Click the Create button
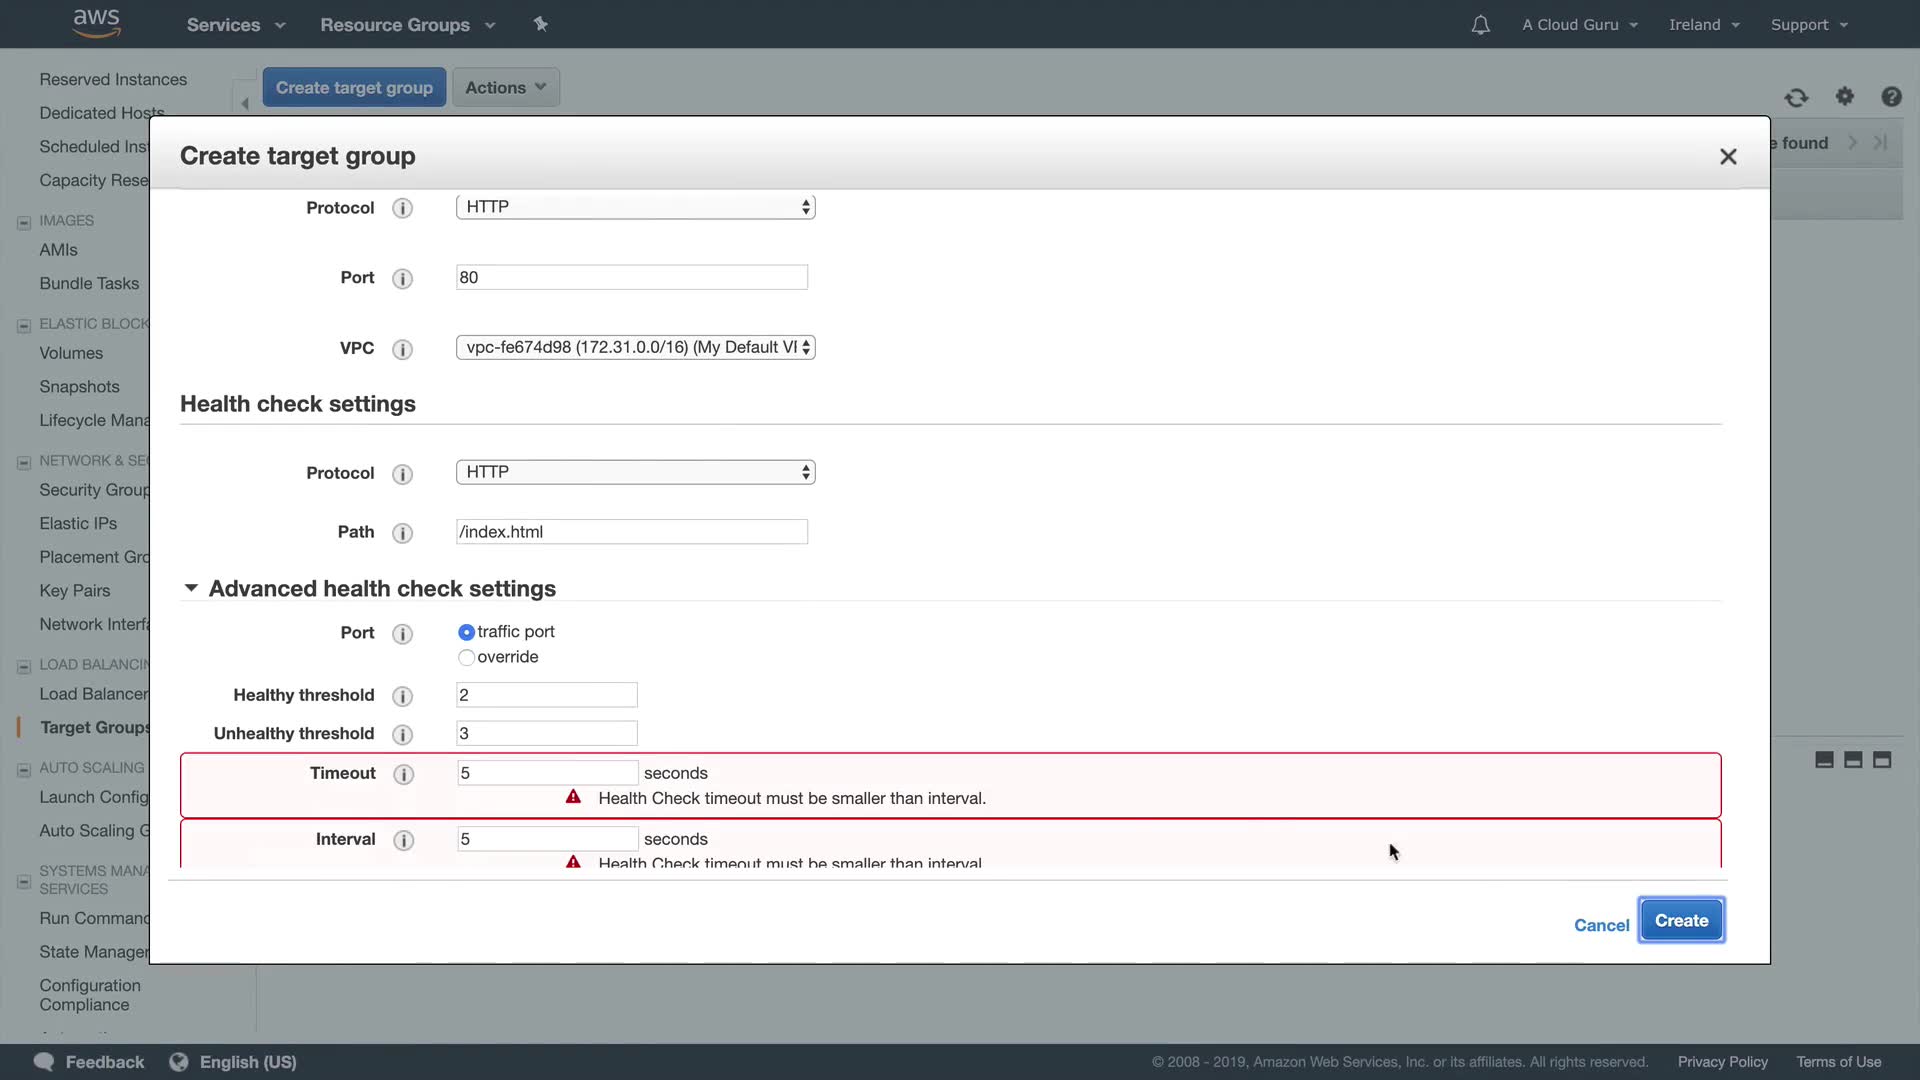1920x1080 pixels. pyautogui.click(x=1681, y=921)
